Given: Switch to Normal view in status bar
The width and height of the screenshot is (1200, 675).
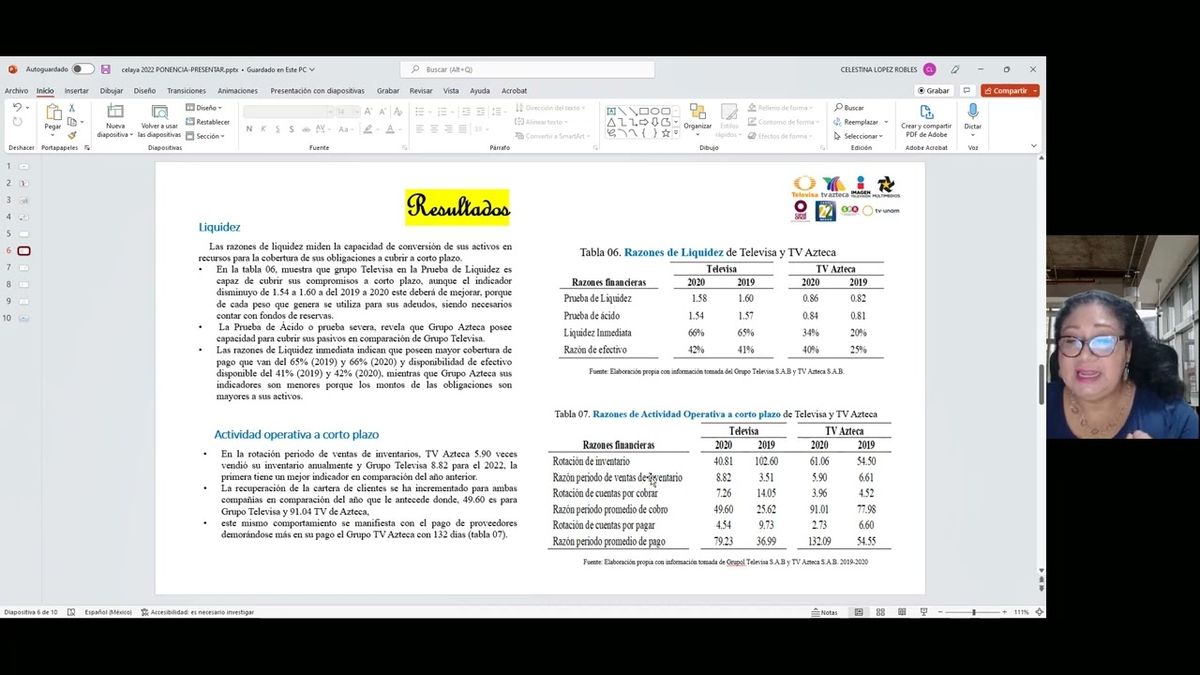Looking at the screenshot, I should (x=858, y=612).
